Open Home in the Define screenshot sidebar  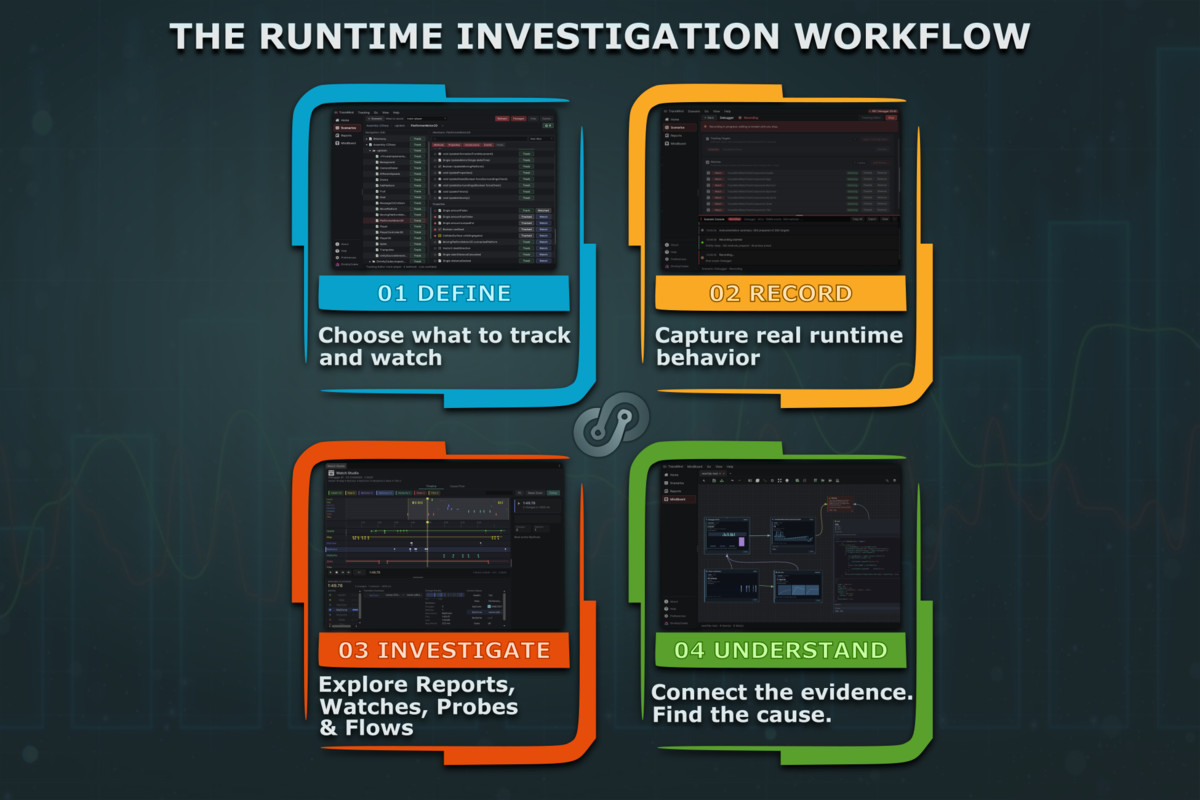coord(344,120)
